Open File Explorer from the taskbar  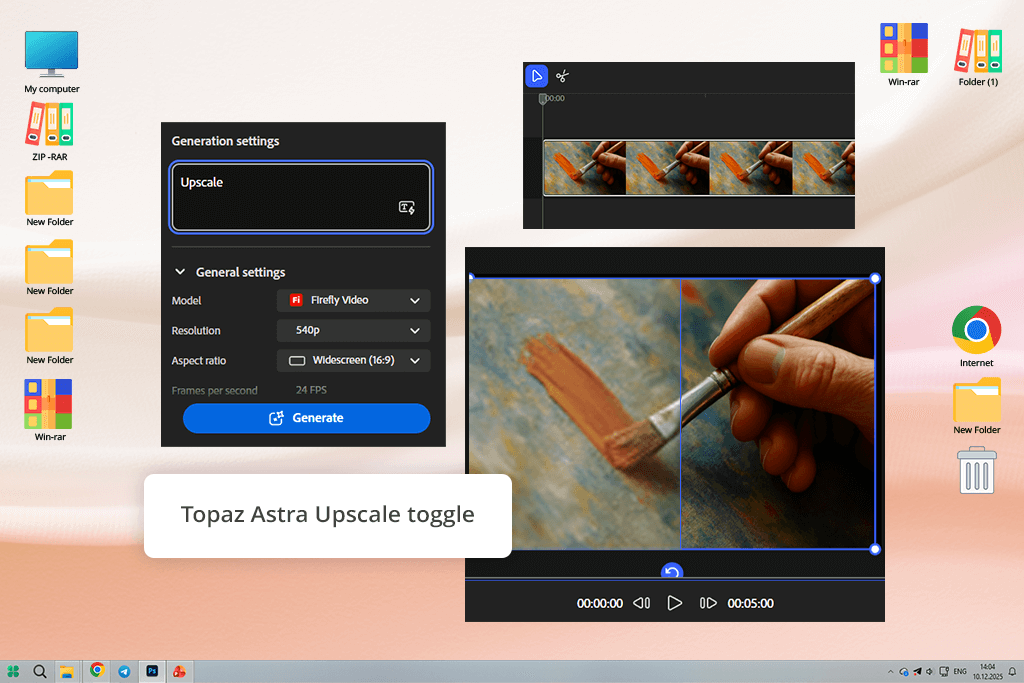[x=67, y=671]
